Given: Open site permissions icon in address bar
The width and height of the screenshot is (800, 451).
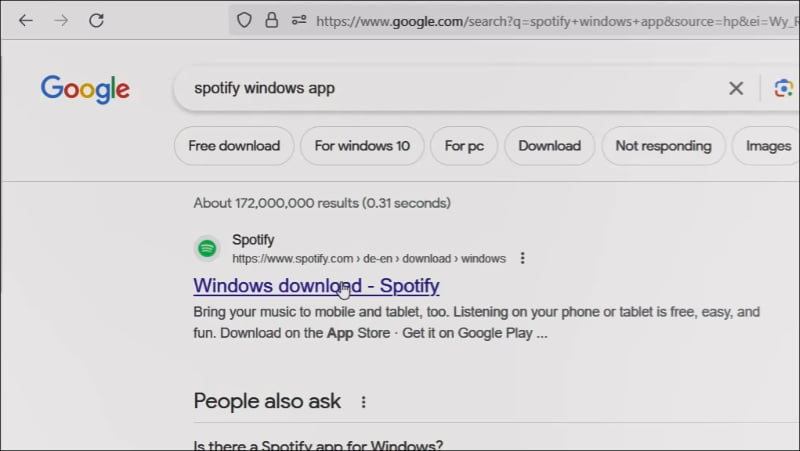Looking at the screenshot, I should pos(299,21).
